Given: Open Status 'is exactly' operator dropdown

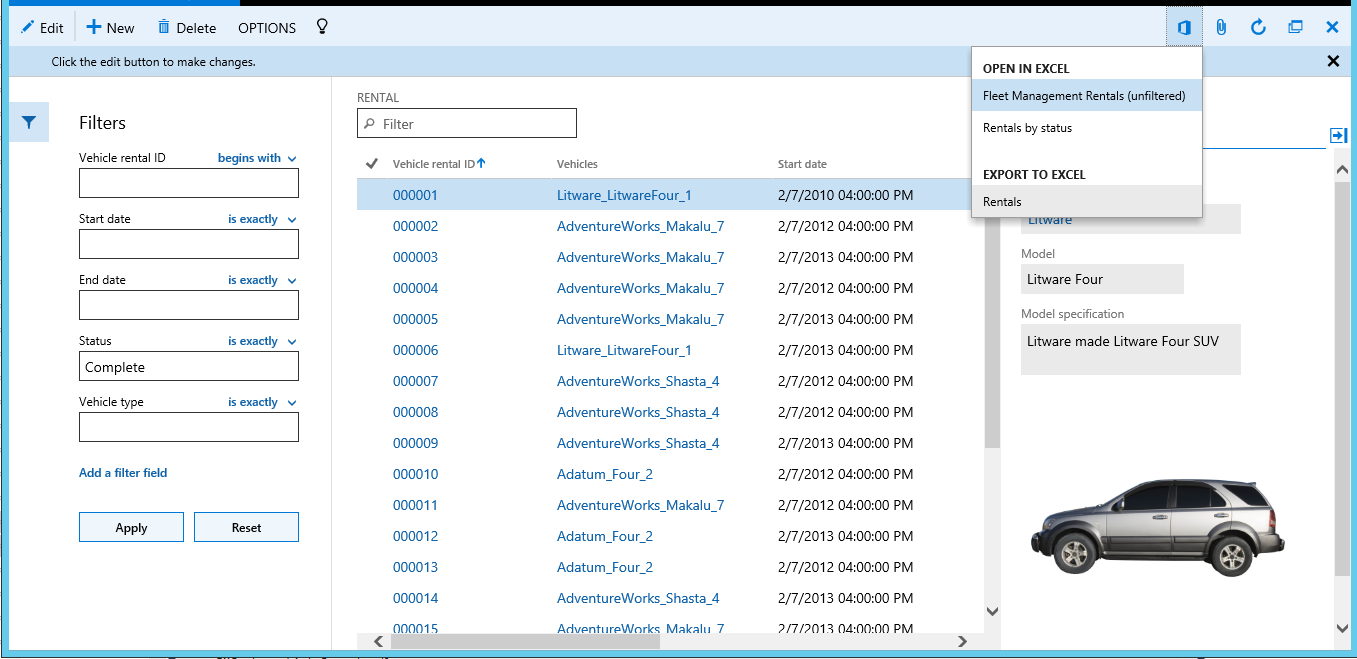Looking at the screenshot, I should point(262,341).
